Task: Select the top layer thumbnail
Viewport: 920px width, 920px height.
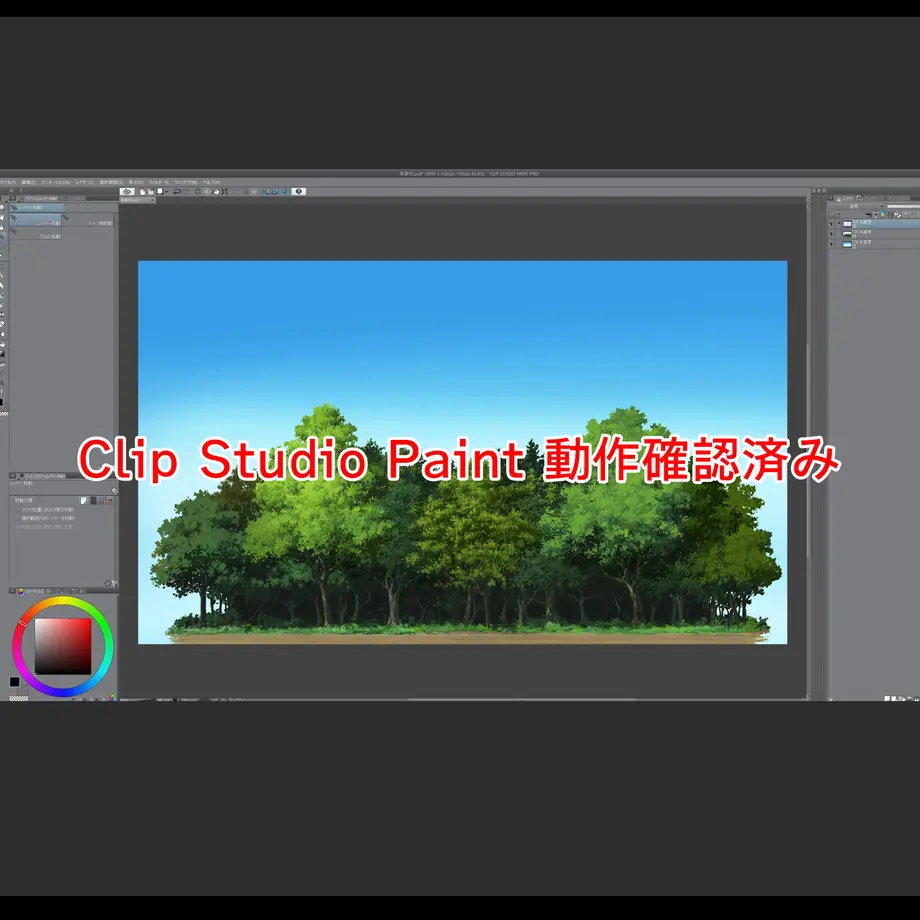Action: (x=847, y=224)
